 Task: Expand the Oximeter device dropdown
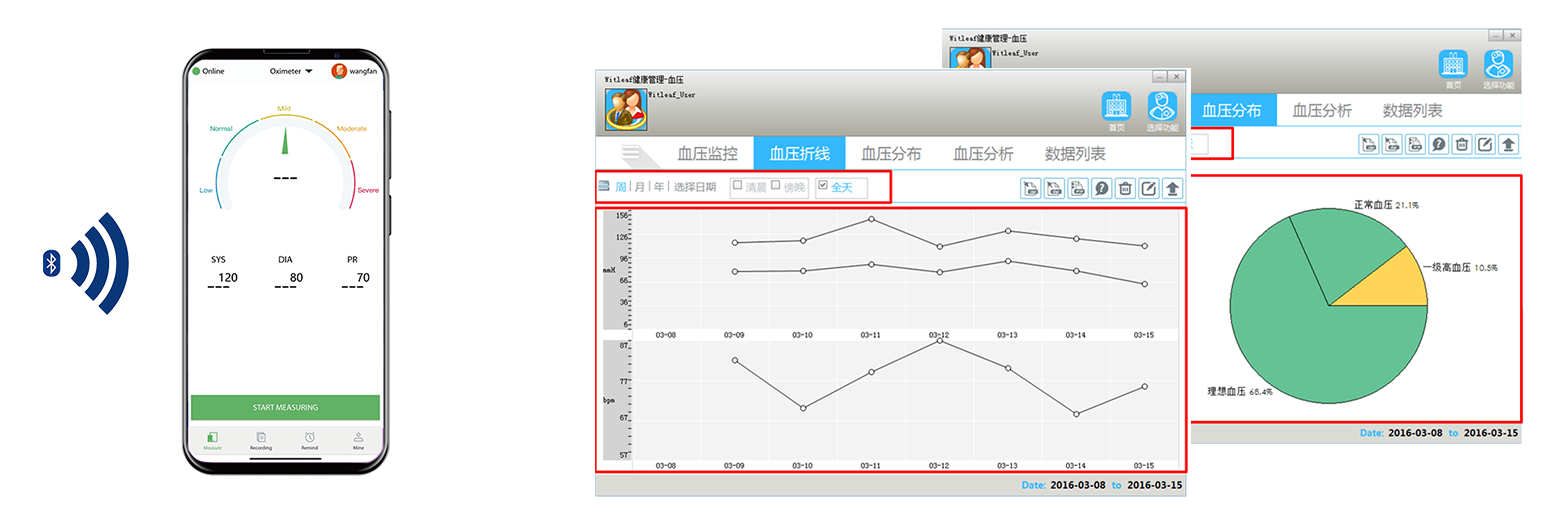[292, 71]
